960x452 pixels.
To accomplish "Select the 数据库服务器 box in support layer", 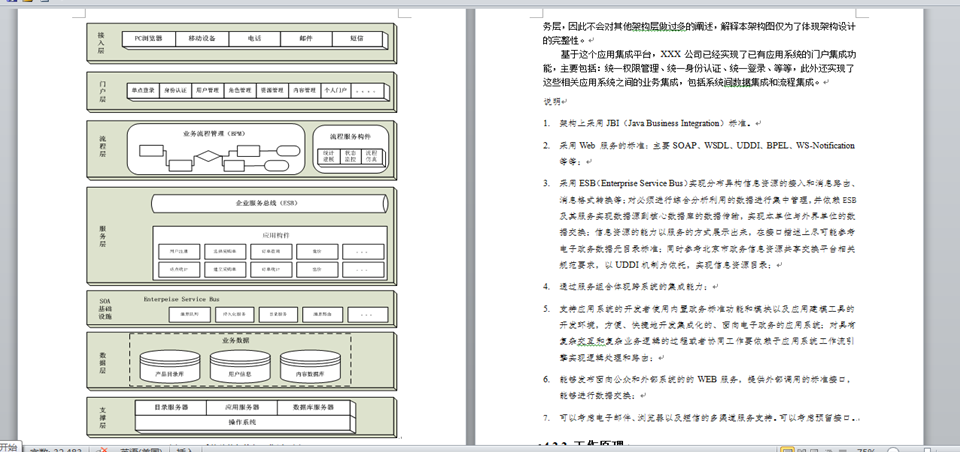I will [x=313, y=407].
